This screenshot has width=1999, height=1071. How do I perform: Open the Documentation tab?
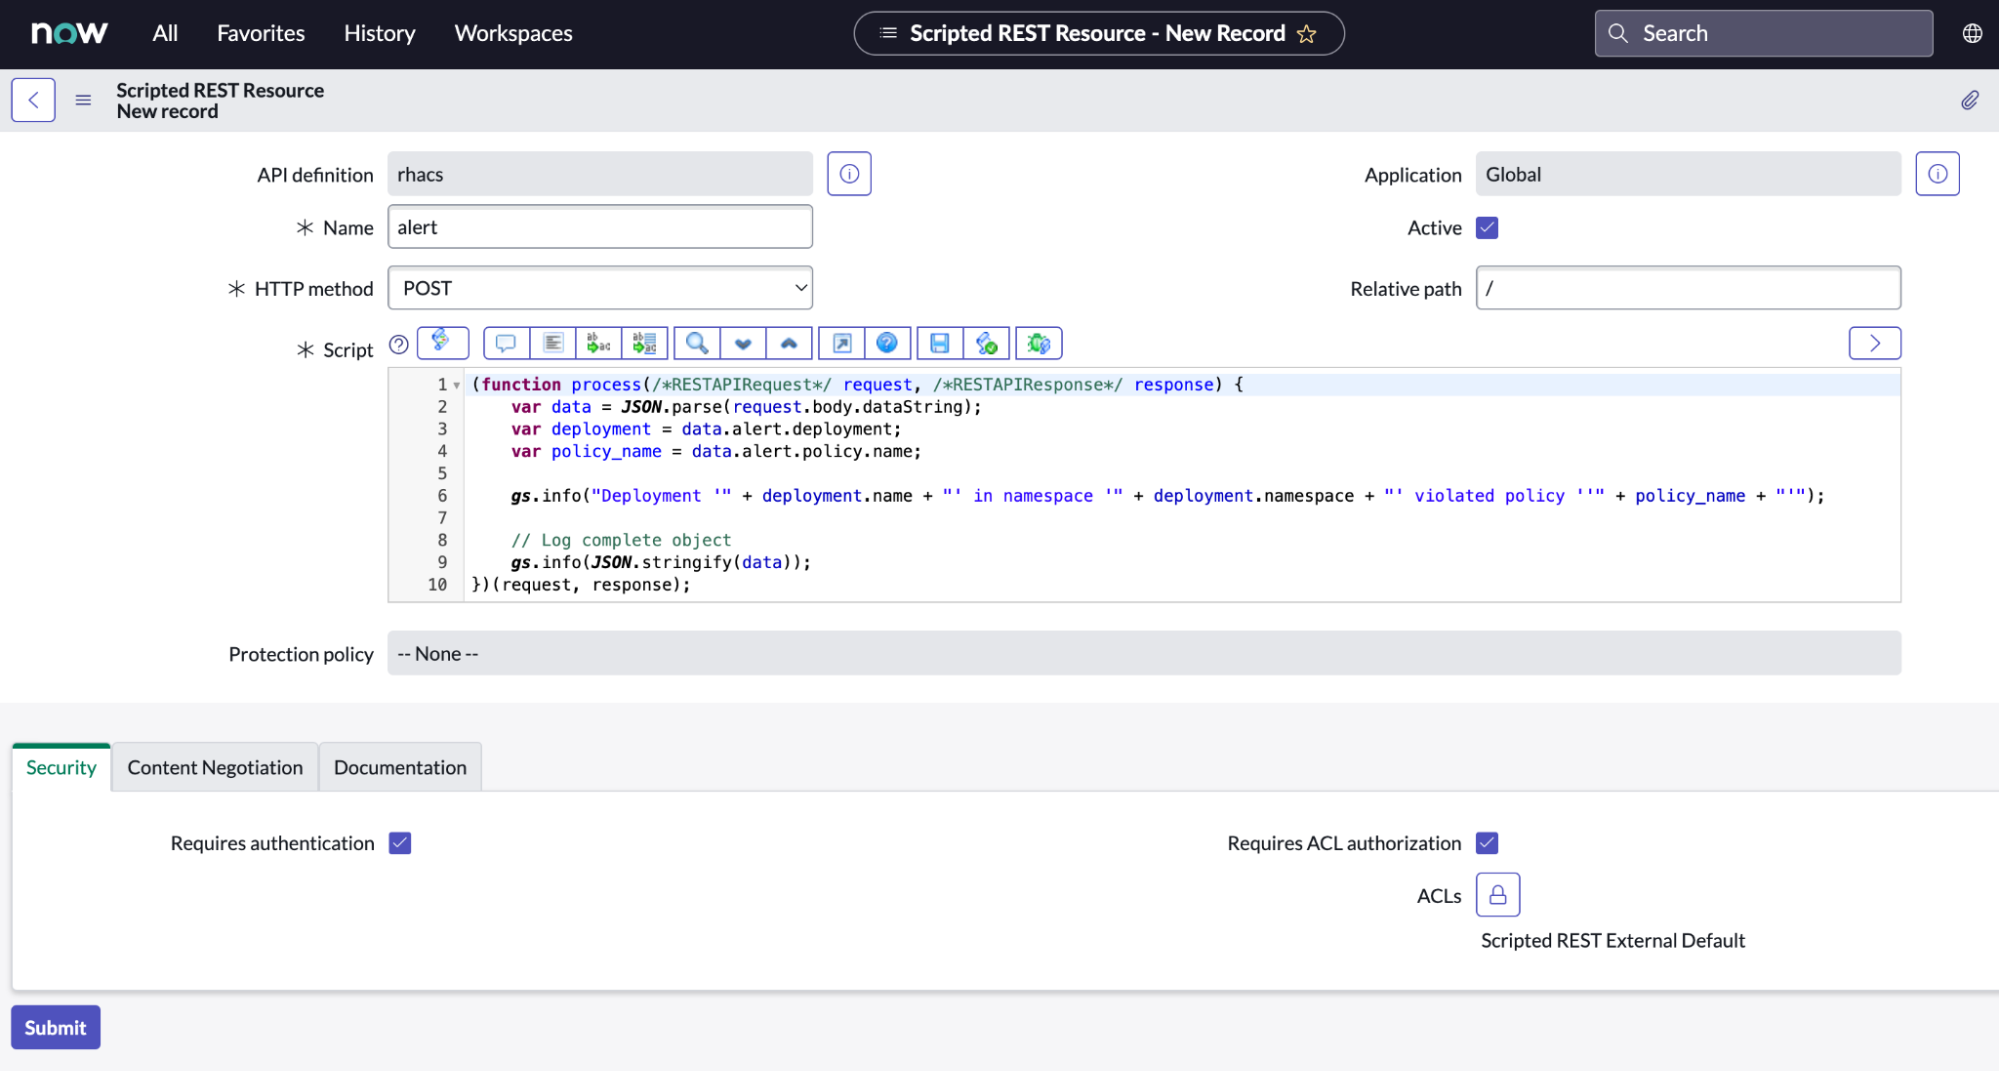[x=400, y=767]
